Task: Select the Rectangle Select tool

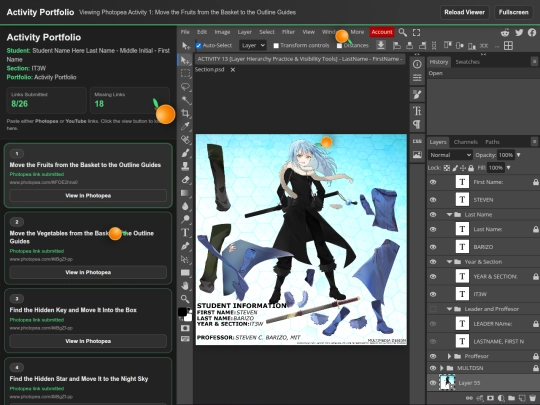Action: pyautogui.click(x=185, y=73)
